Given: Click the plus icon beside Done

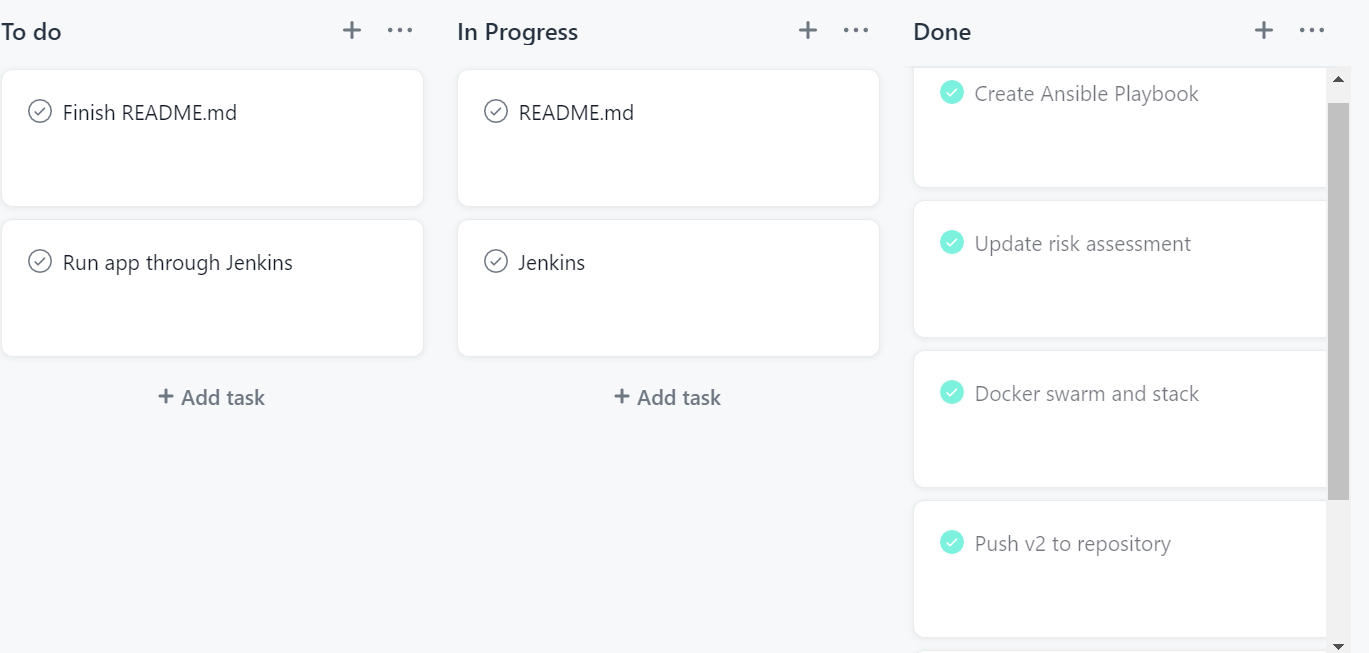Looking at the screenshot, I should pyautogui.click(x=1264, y=31).
